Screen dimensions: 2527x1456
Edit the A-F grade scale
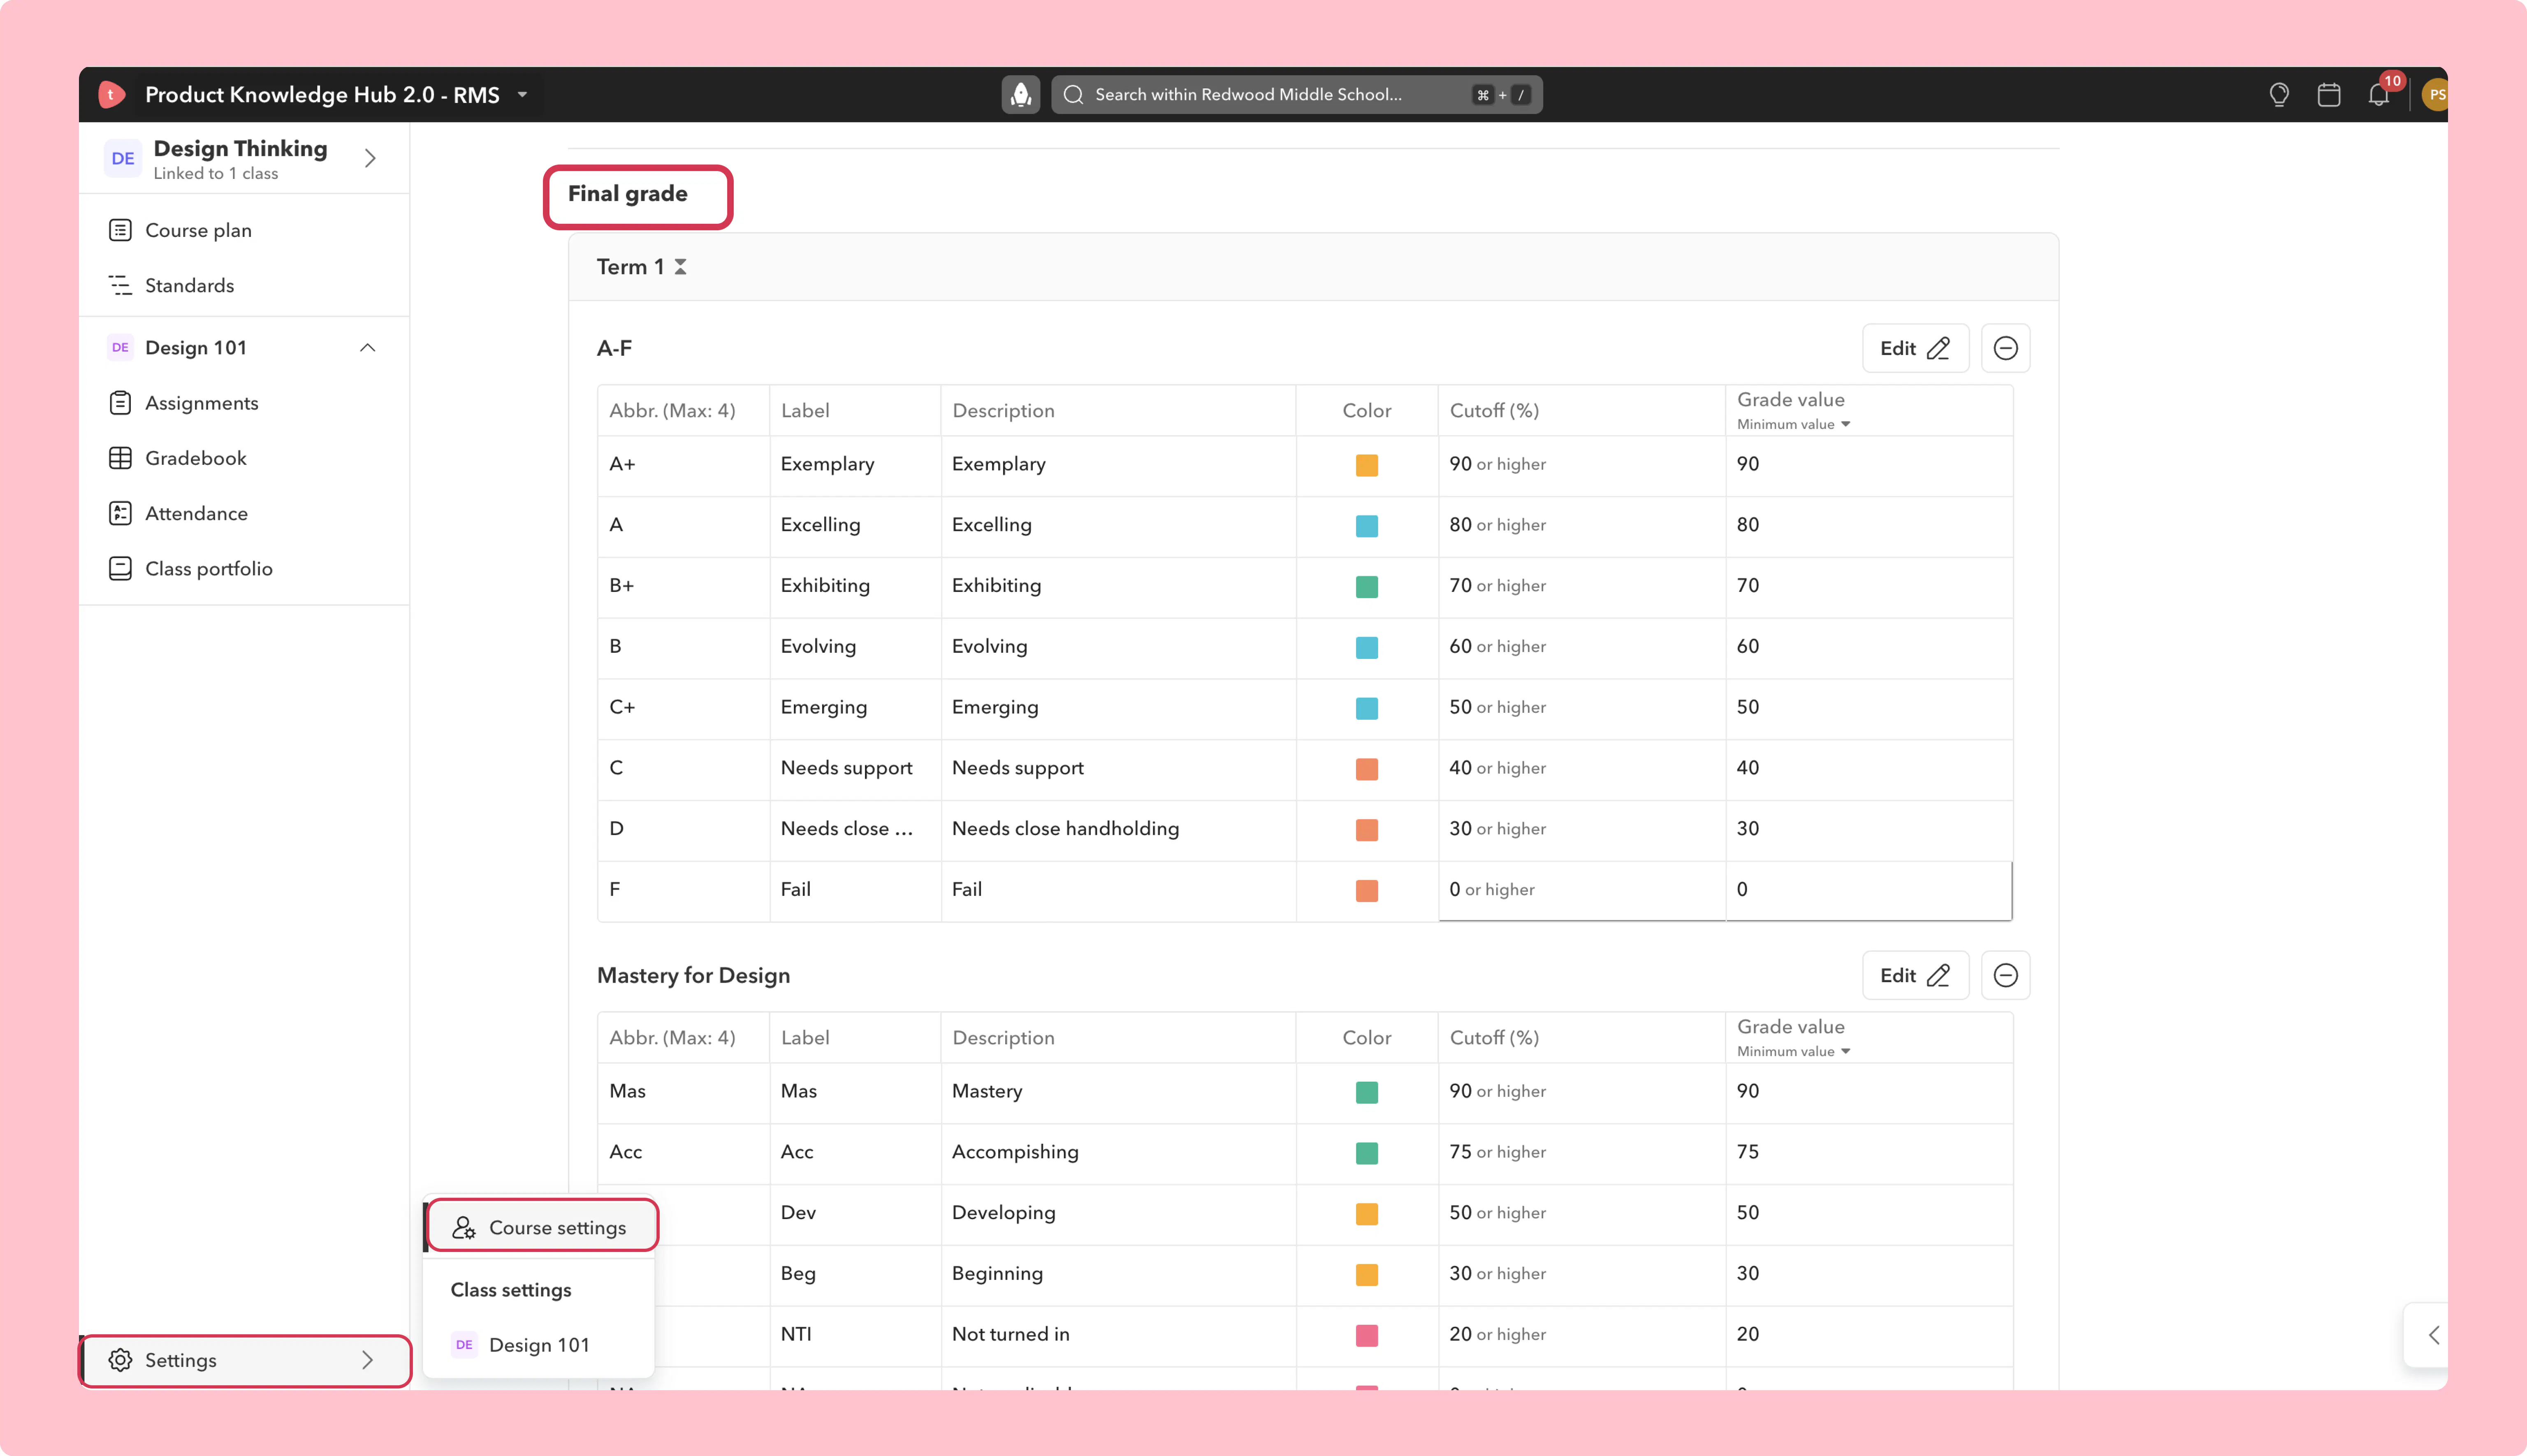1915,348
